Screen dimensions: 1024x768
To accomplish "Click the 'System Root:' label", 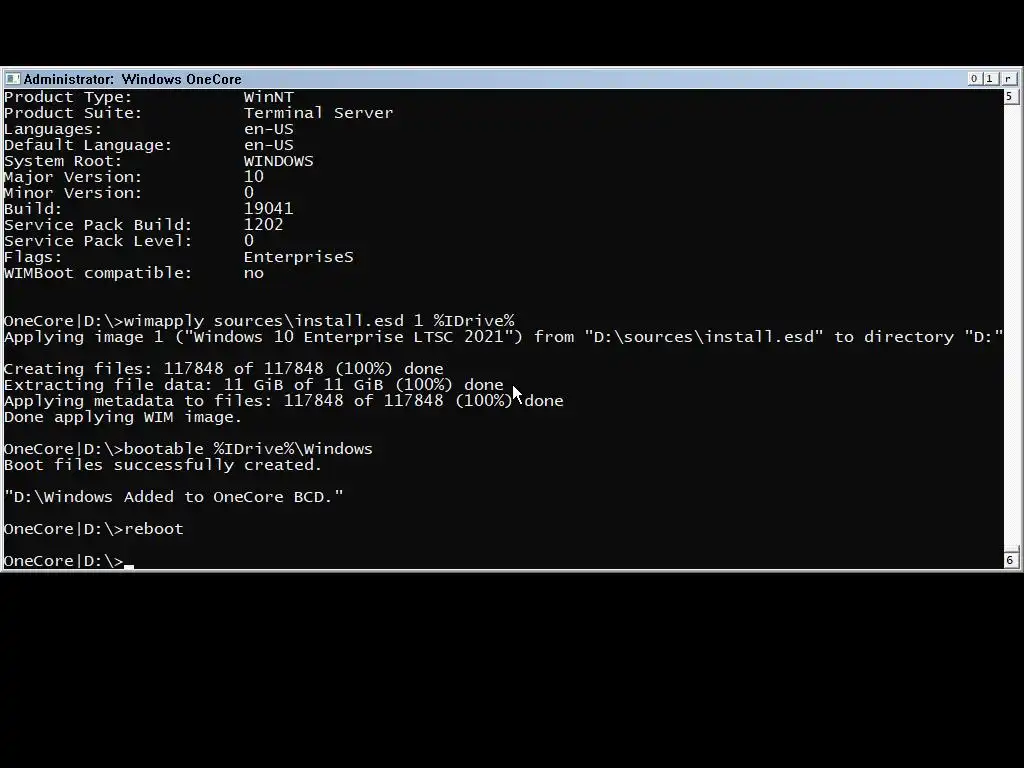I will tap(63, 161).
